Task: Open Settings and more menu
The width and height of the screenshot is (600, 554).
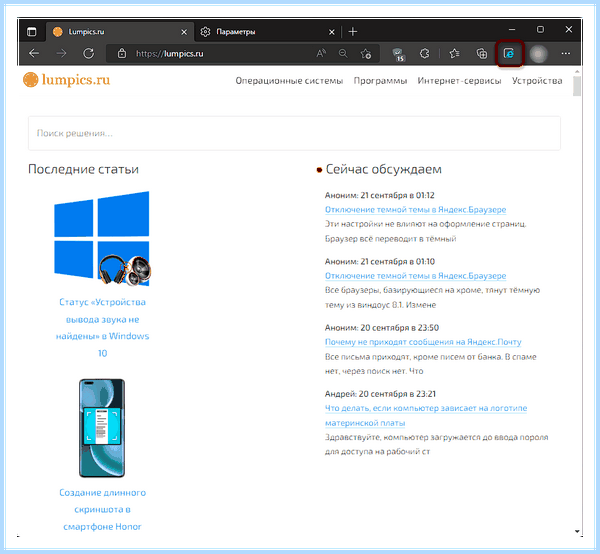Action: 566,54
